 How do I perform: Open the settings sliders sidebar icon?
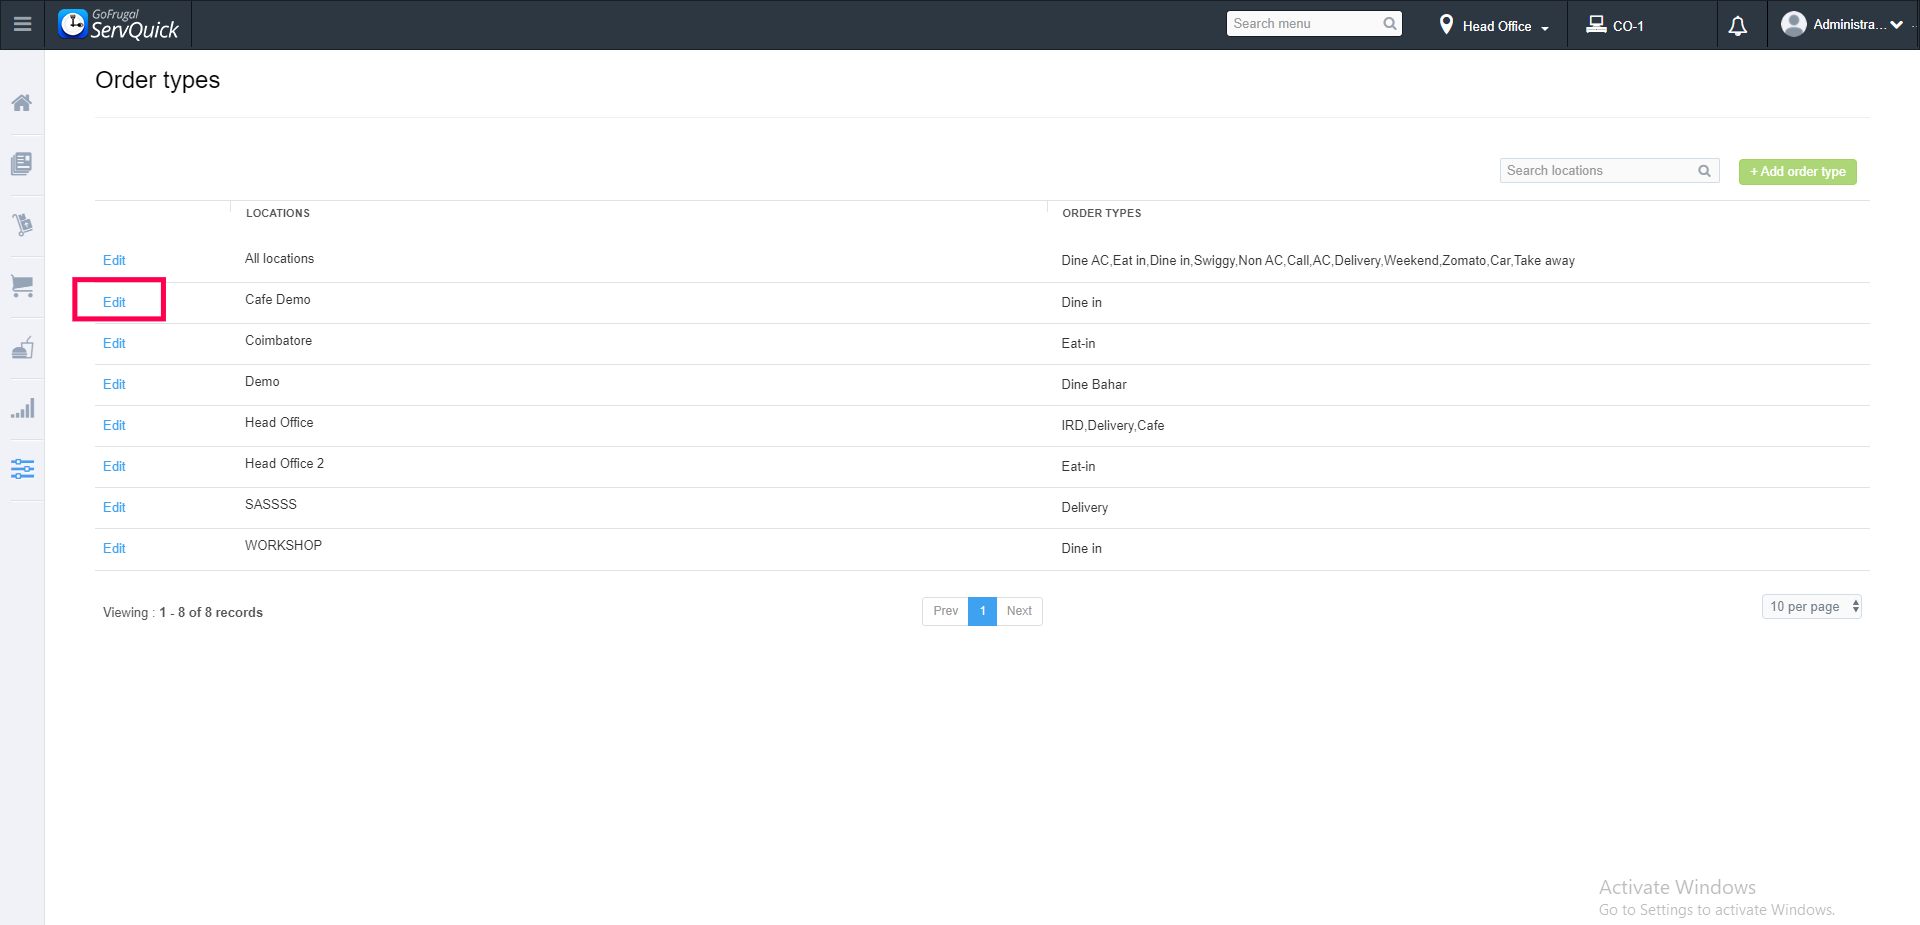coord(22,469)
